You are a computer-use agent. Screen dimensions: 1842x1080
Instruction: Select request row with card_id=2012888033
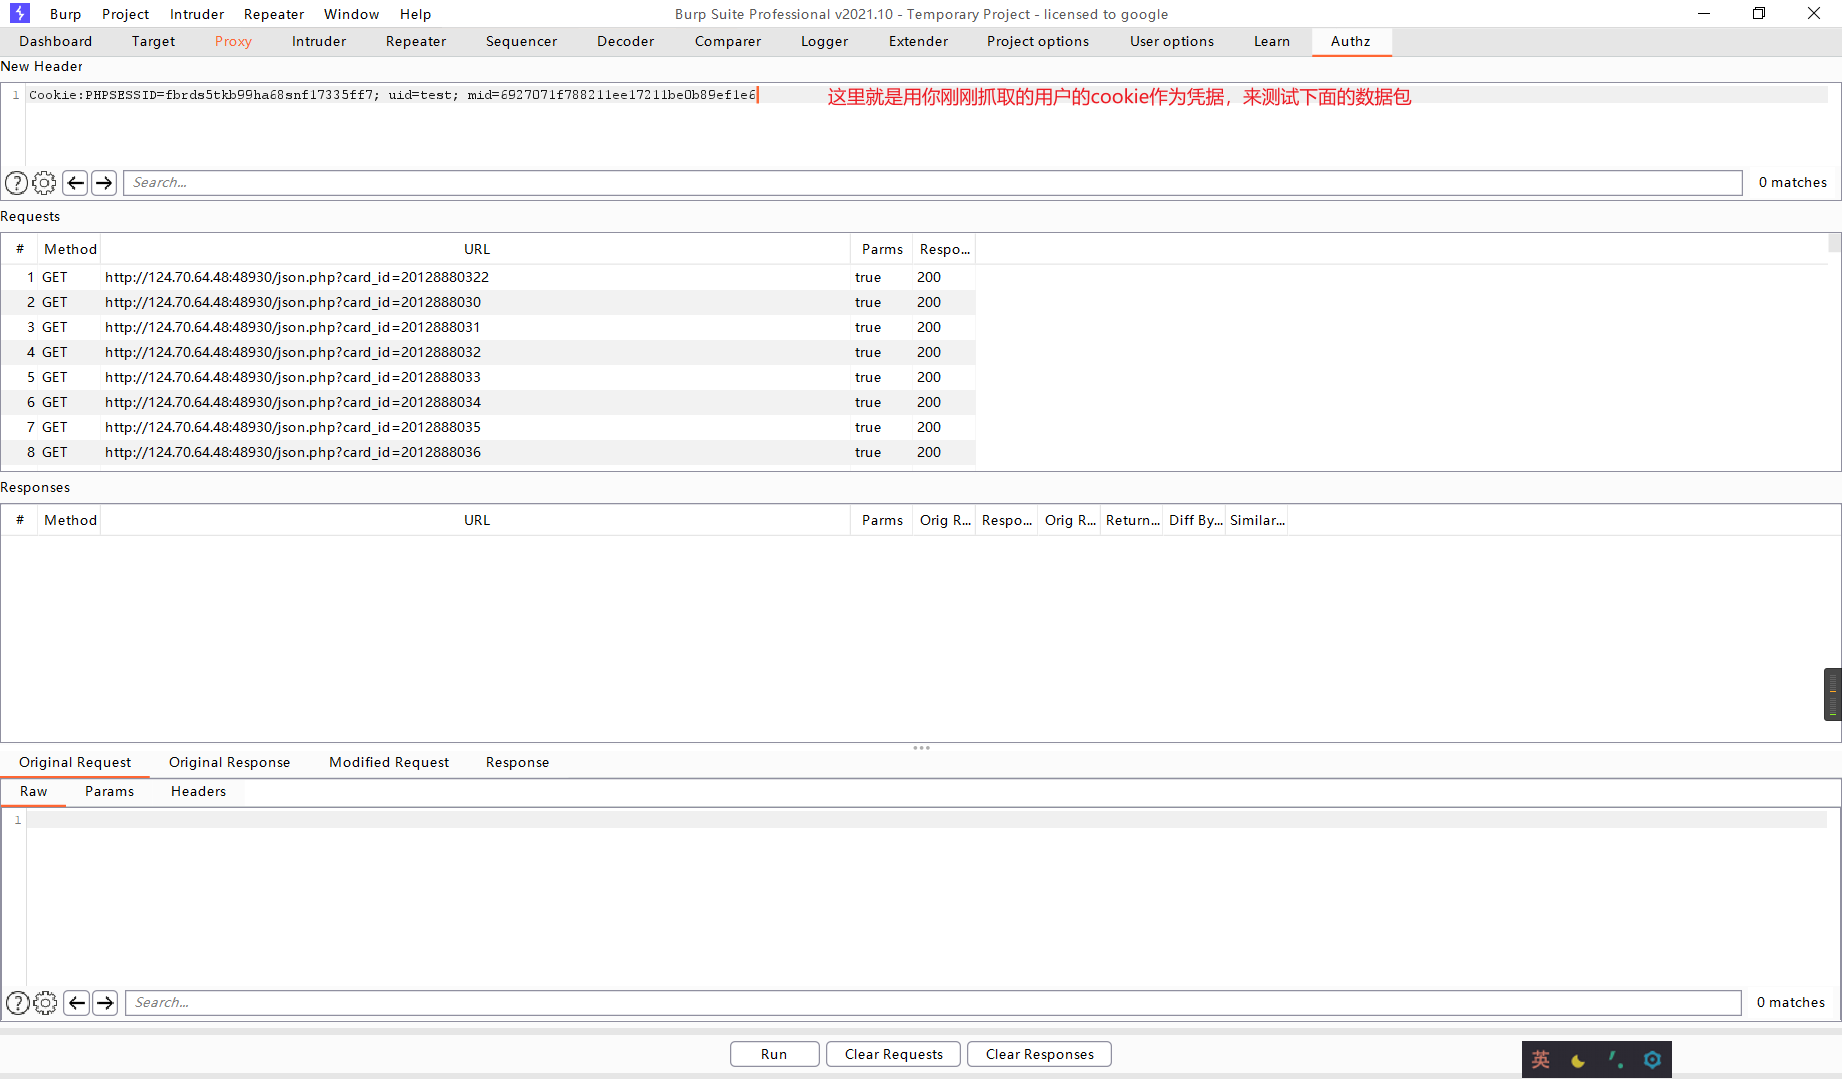[488, 378]
